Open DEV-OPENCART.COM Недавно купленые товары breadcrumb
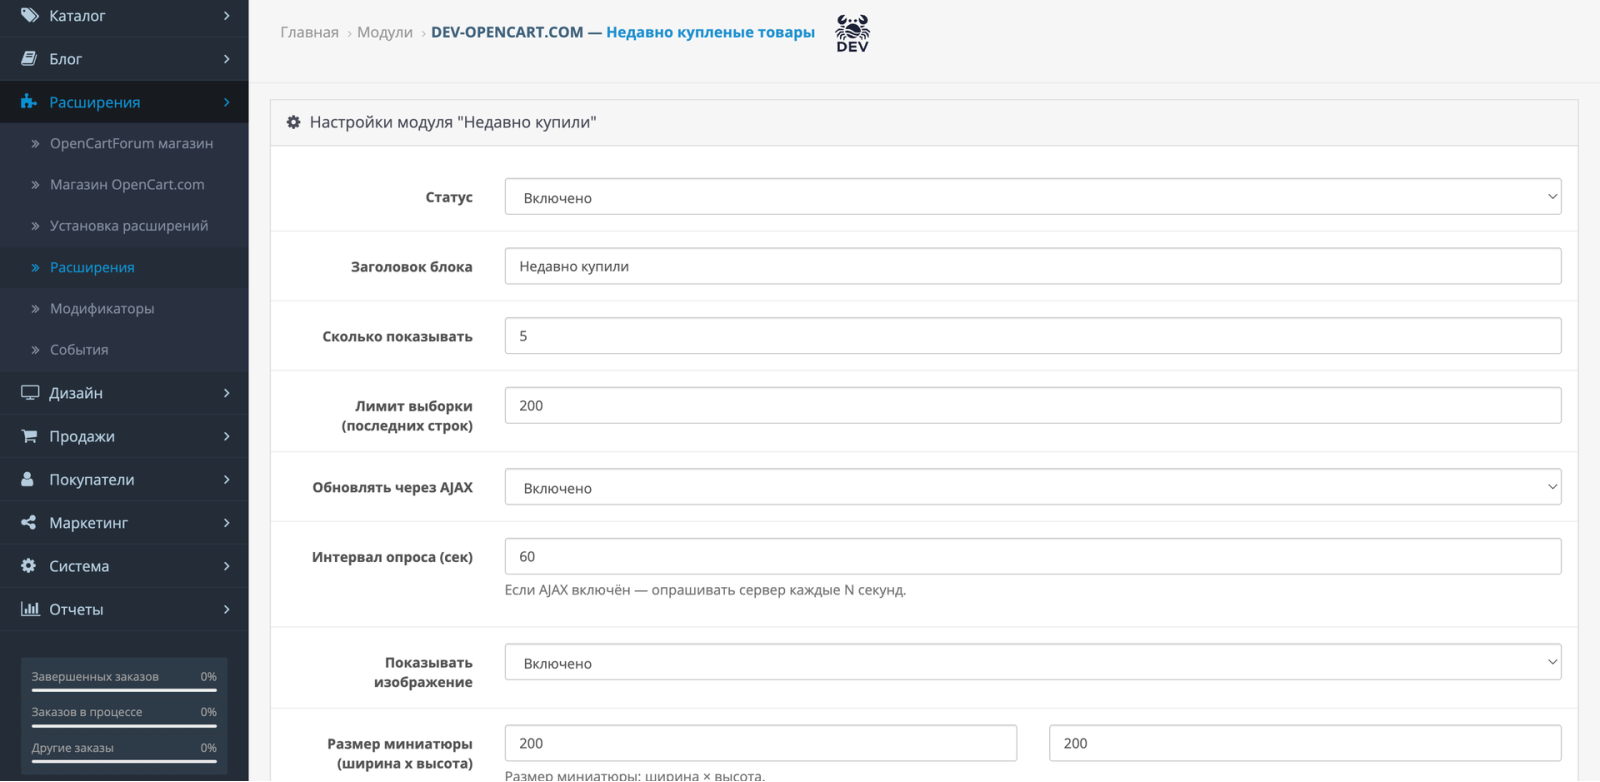The width and height of the screenshot is (1600, 782). pos(623,32)
